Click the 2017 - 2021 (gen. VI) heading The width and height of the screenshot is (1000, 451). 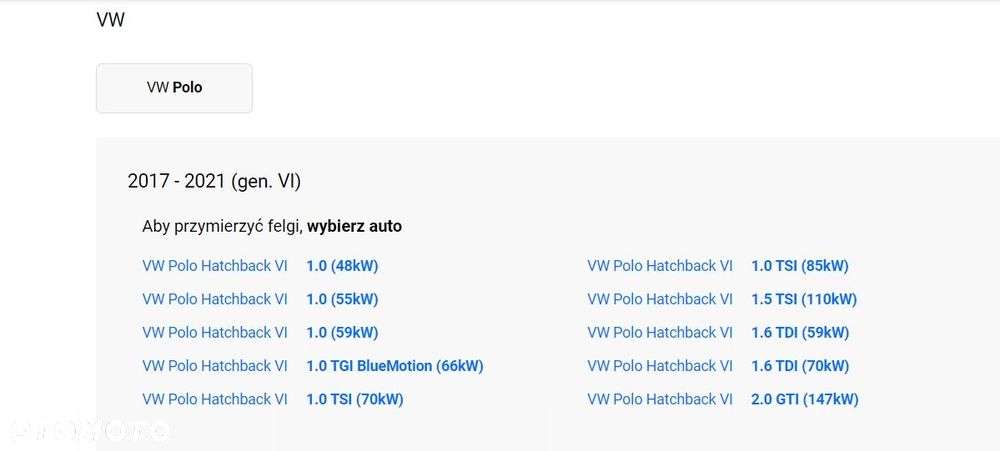214,181
